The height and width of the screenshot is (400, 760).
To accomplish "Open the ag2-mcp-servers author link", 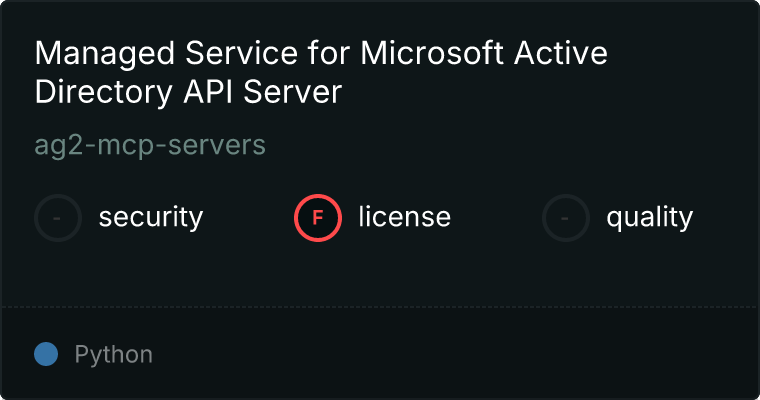I will pos(150,145).
